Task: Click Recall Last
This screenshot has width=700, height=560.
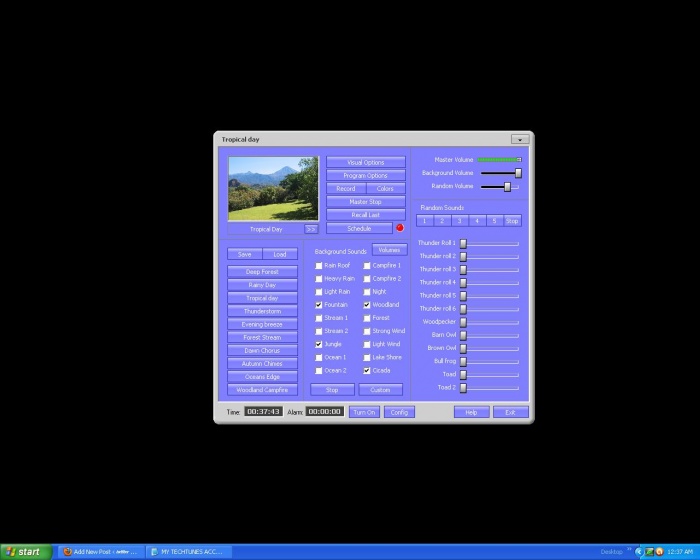Action: 366,215
